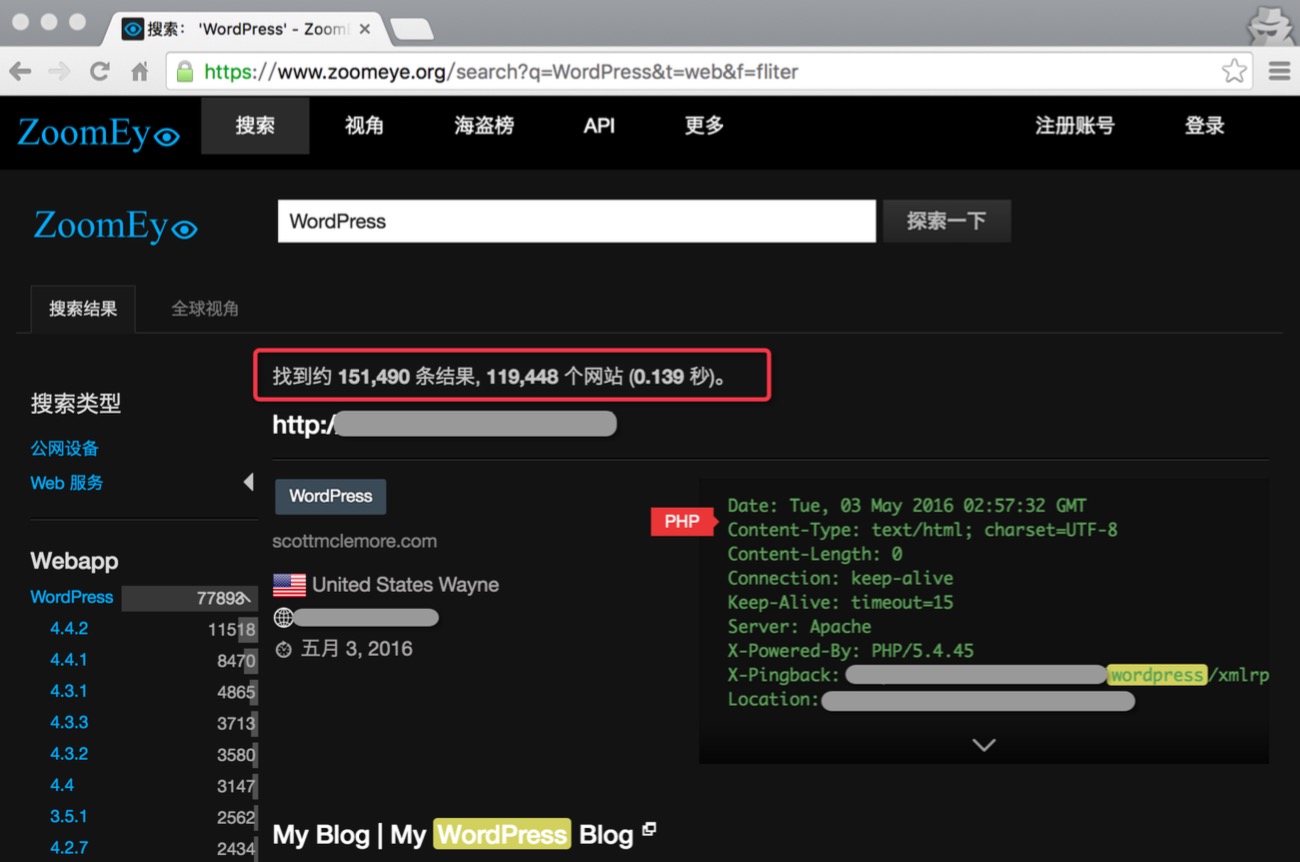Screen dimensions: 1300x862
Task: Filter by WordPress version 4.4.1
Action: click(69, 660)
